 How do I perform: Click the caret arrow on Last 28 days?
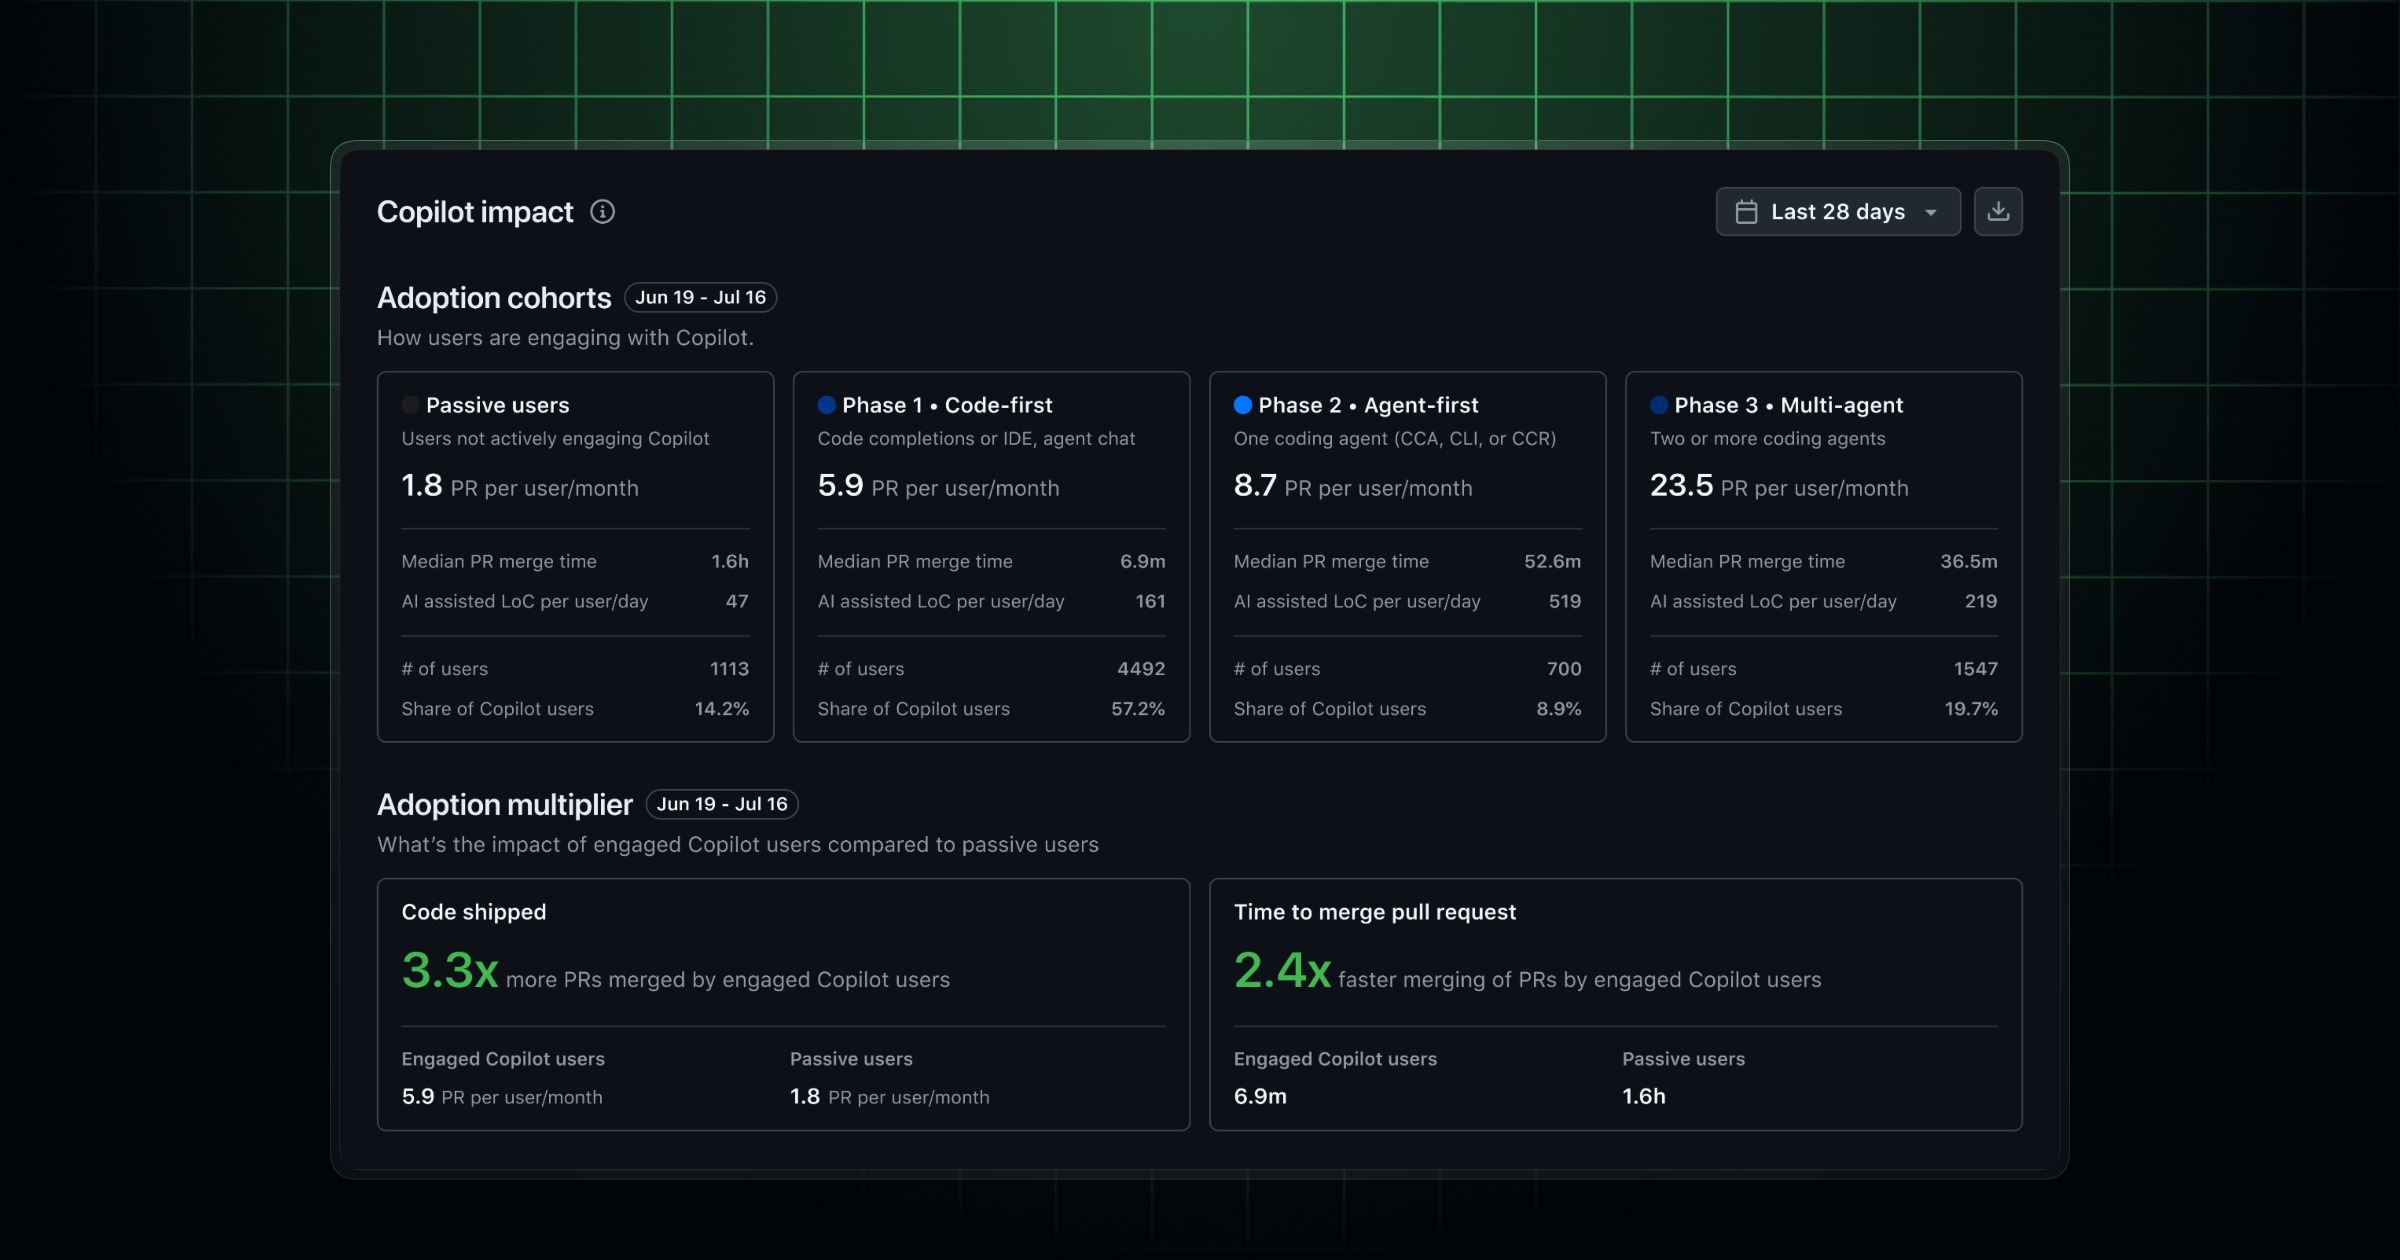1931,212
